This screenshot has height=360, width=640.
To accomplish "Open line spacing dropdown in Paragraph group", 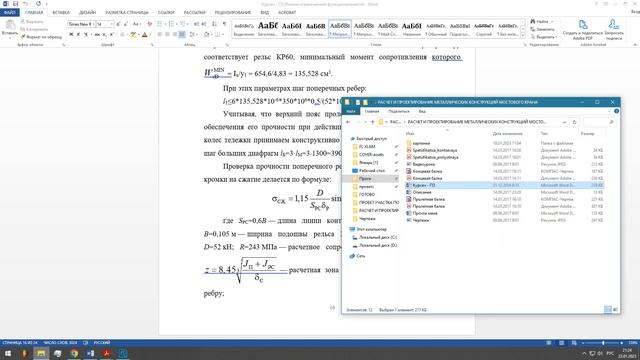I will [193, 35].
